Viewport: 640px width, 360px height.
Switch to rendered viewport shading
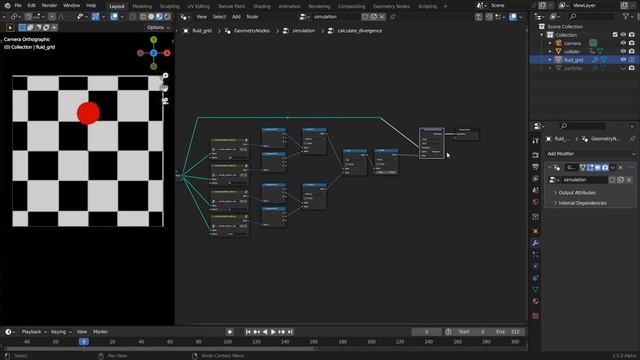click(x=167, y=17)
